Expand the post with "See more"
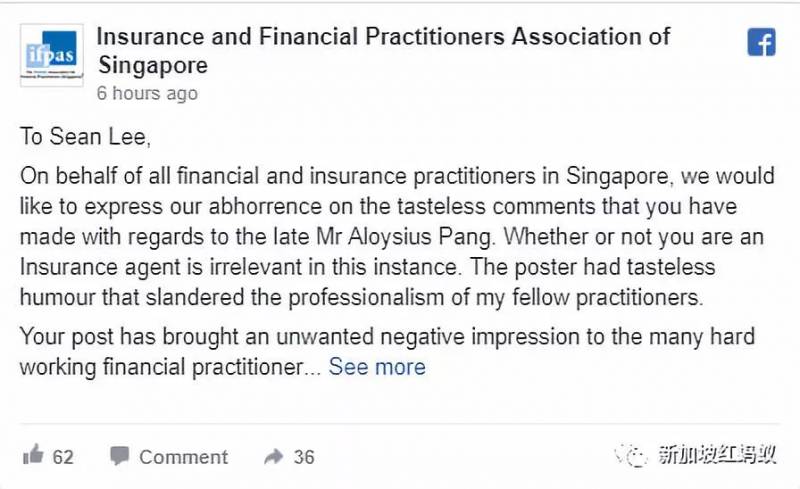Screen dimensions: 800x489 click(377, 367)
